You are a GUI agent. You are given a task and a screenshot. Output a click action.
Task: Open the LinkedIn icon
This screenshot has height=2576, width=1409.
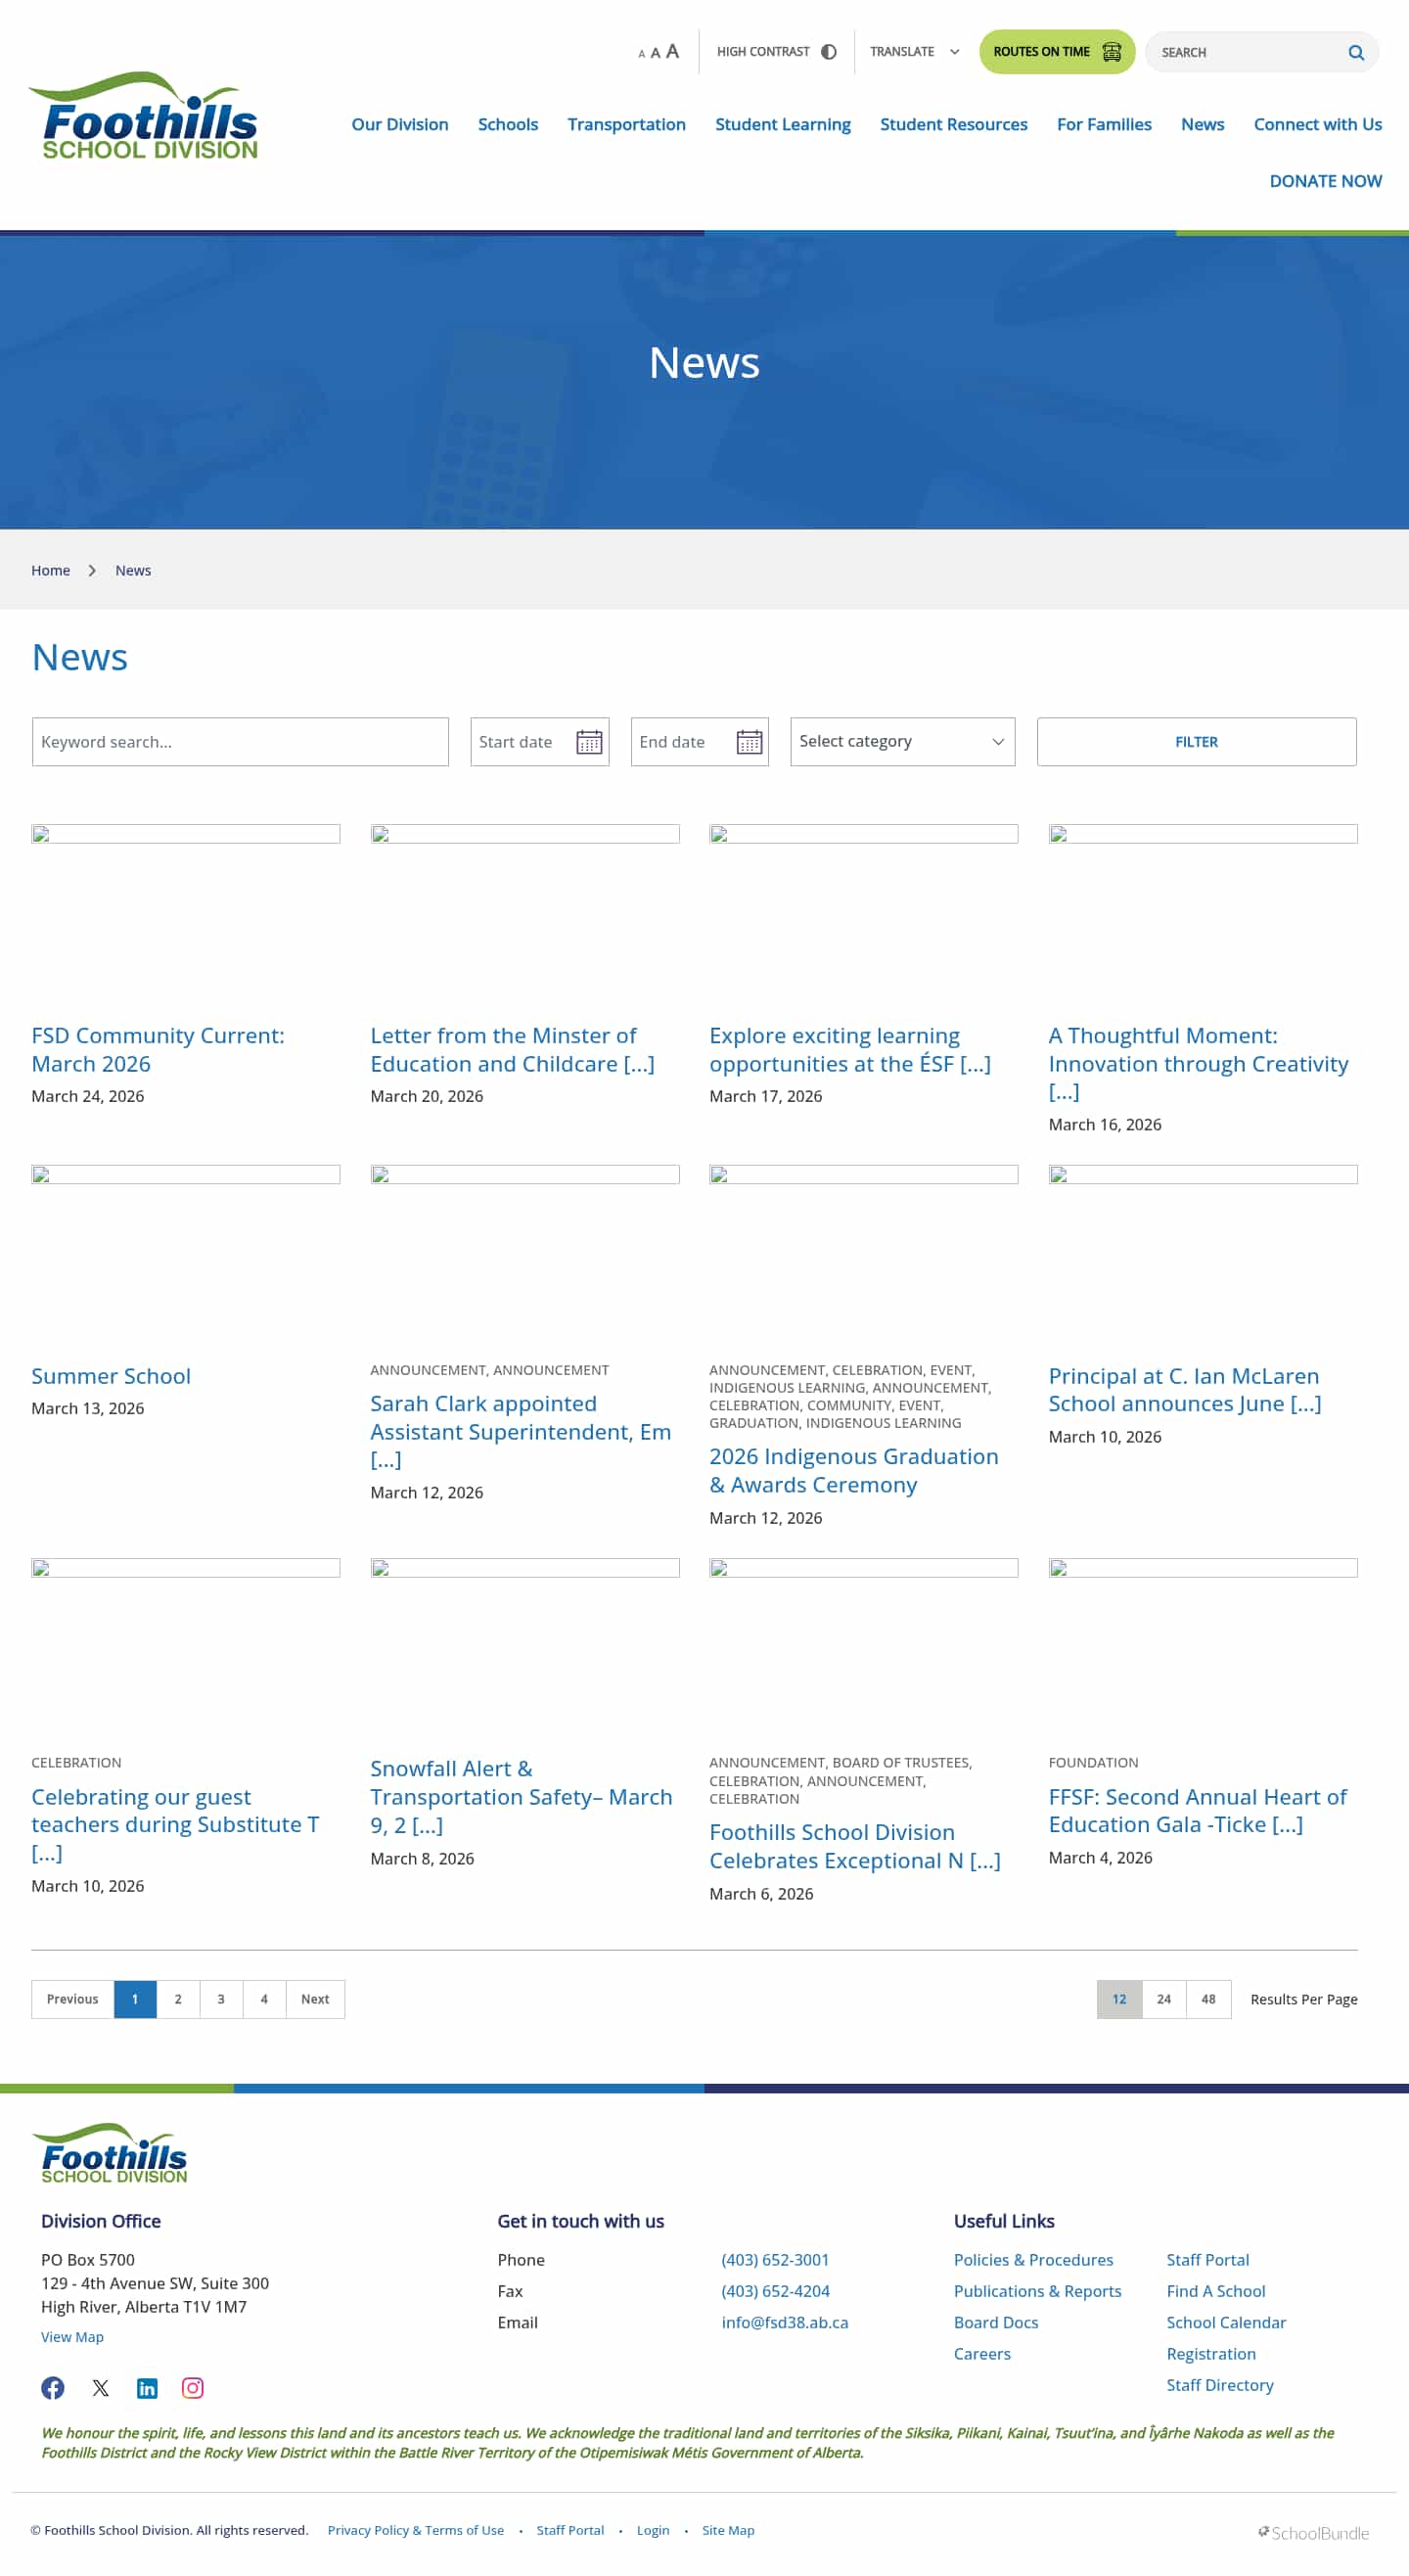(147, 2387)
